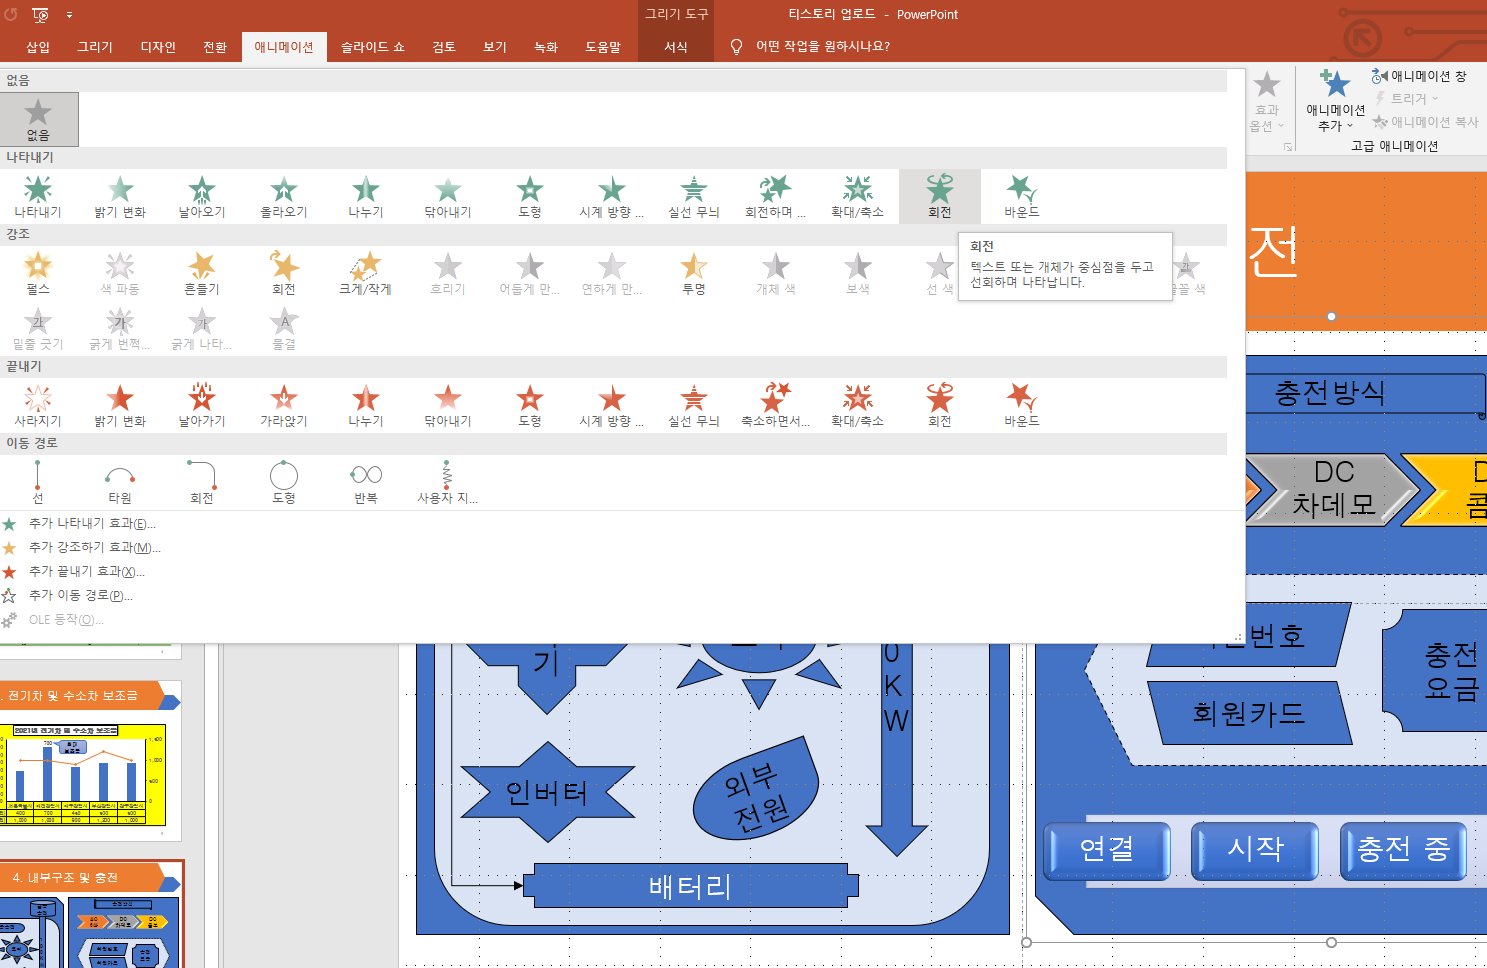
Task: Select the 올라오기 entrance effect
Action: pos(284,196)
